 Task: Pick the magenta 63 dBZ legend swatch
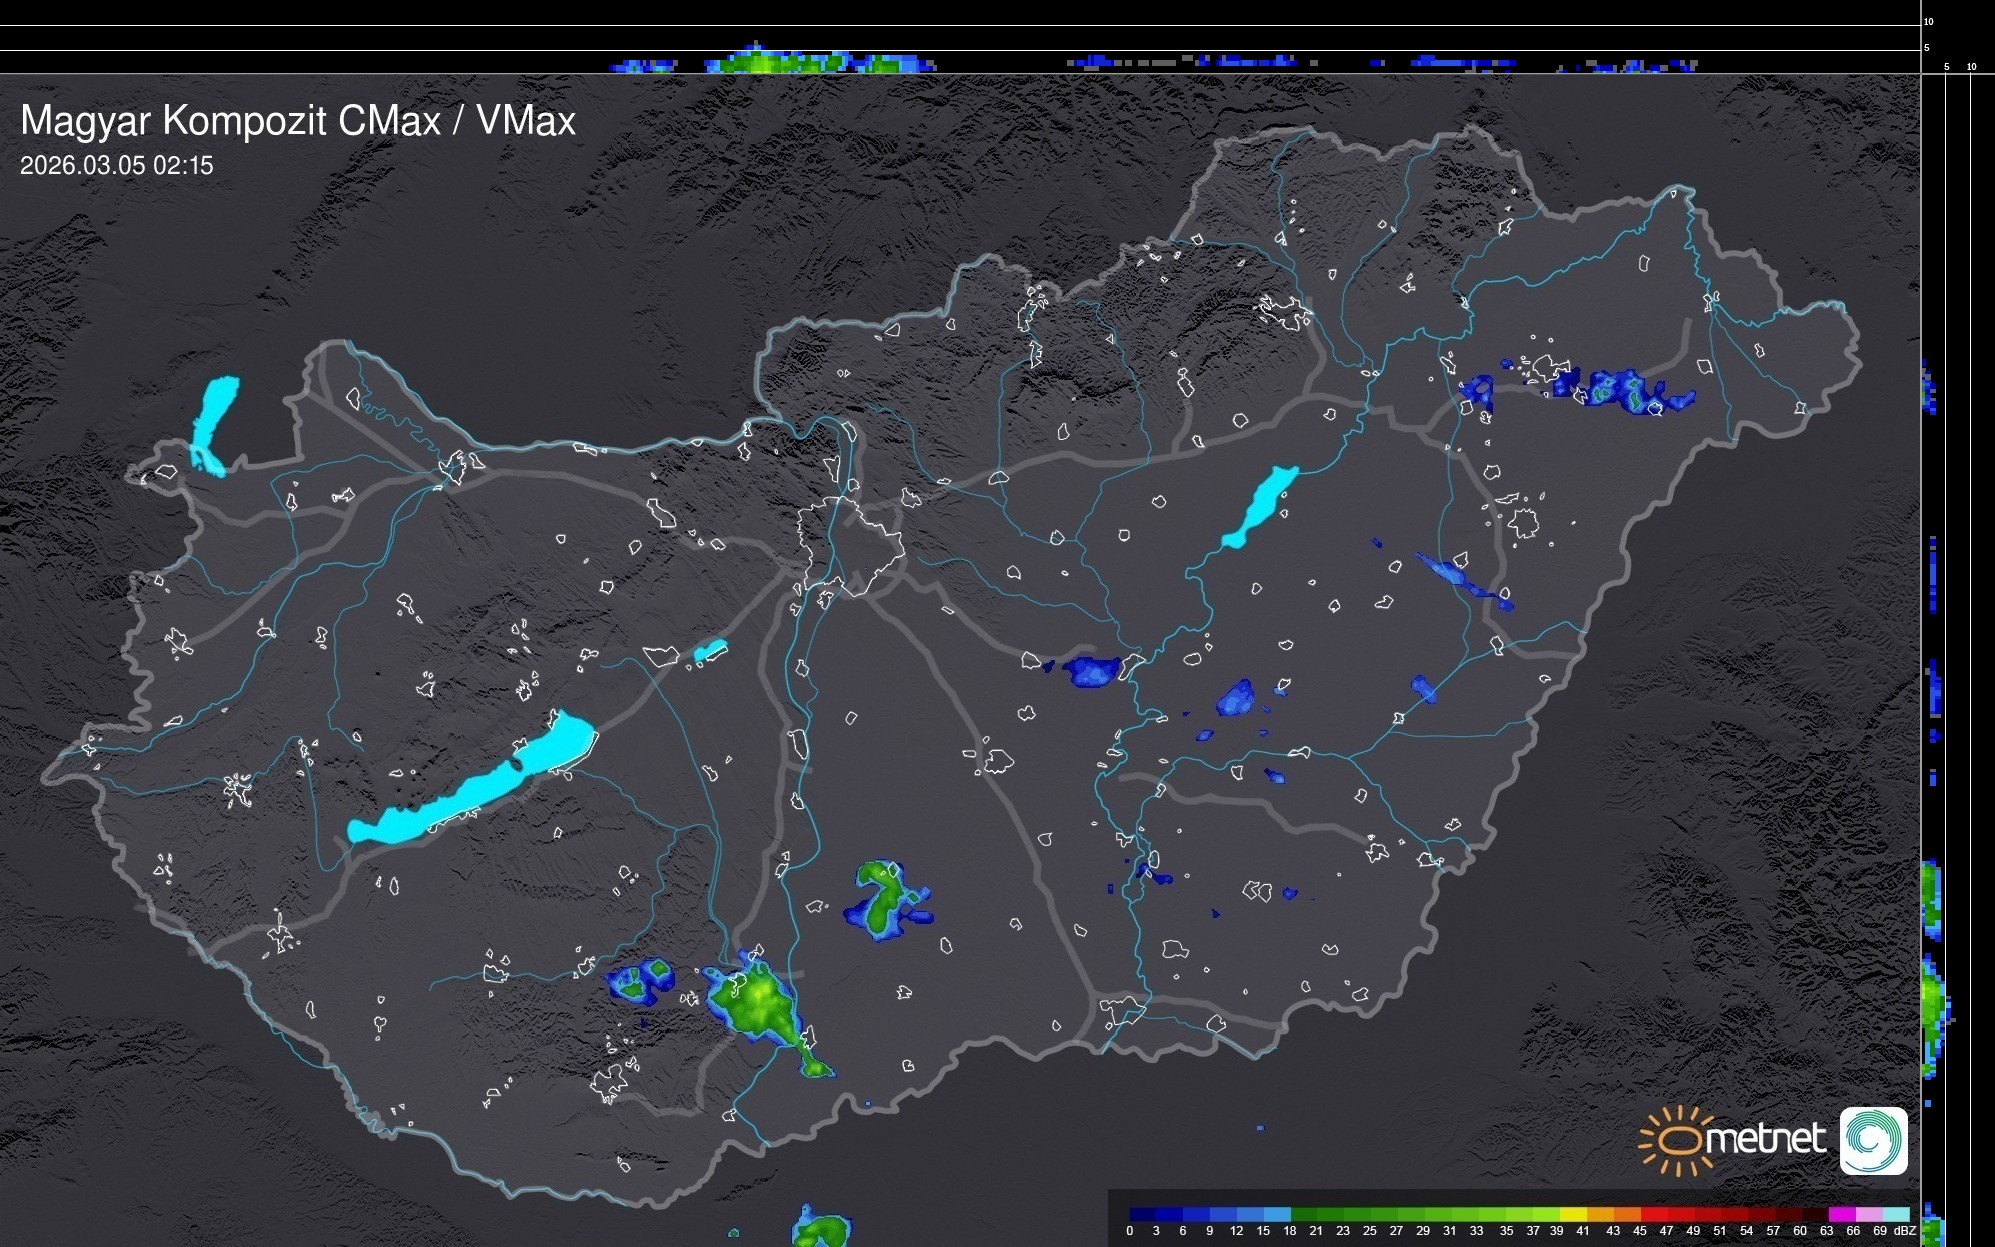[1841, 1214]
